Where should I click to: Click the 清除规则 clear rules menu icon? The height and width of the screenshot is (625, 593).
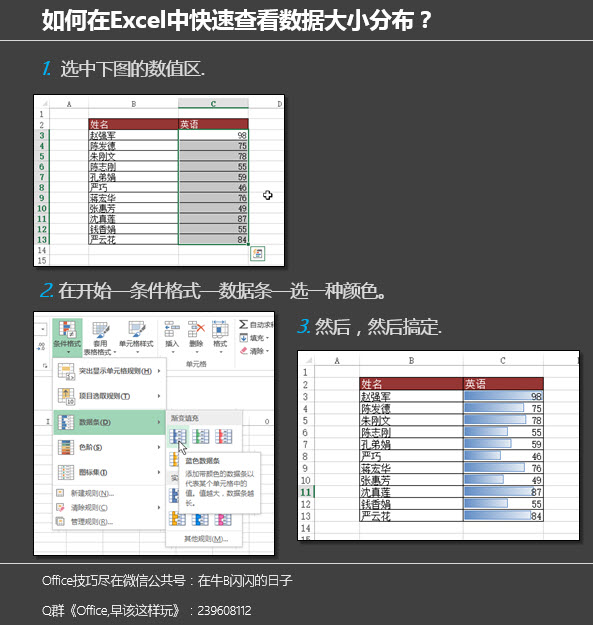(x=60, y=507)
